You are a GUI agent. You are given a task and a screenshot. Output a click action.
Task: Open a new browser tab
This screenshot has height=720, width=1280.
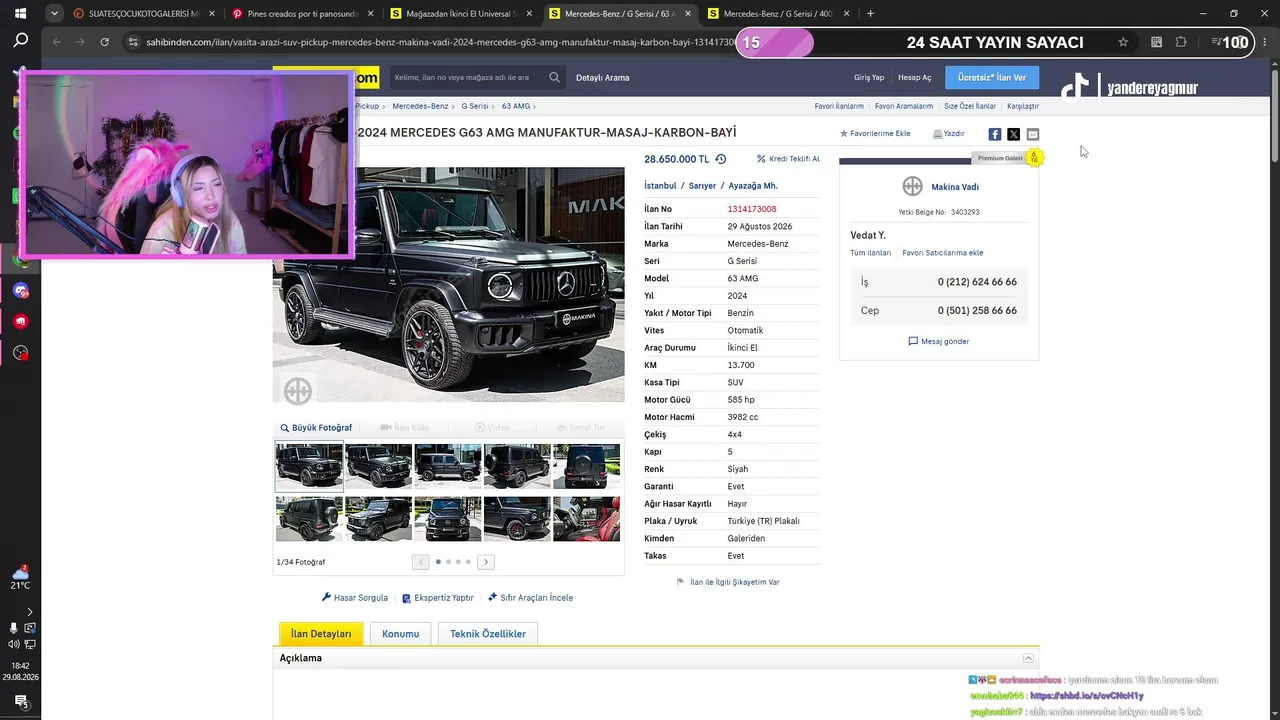870,14
